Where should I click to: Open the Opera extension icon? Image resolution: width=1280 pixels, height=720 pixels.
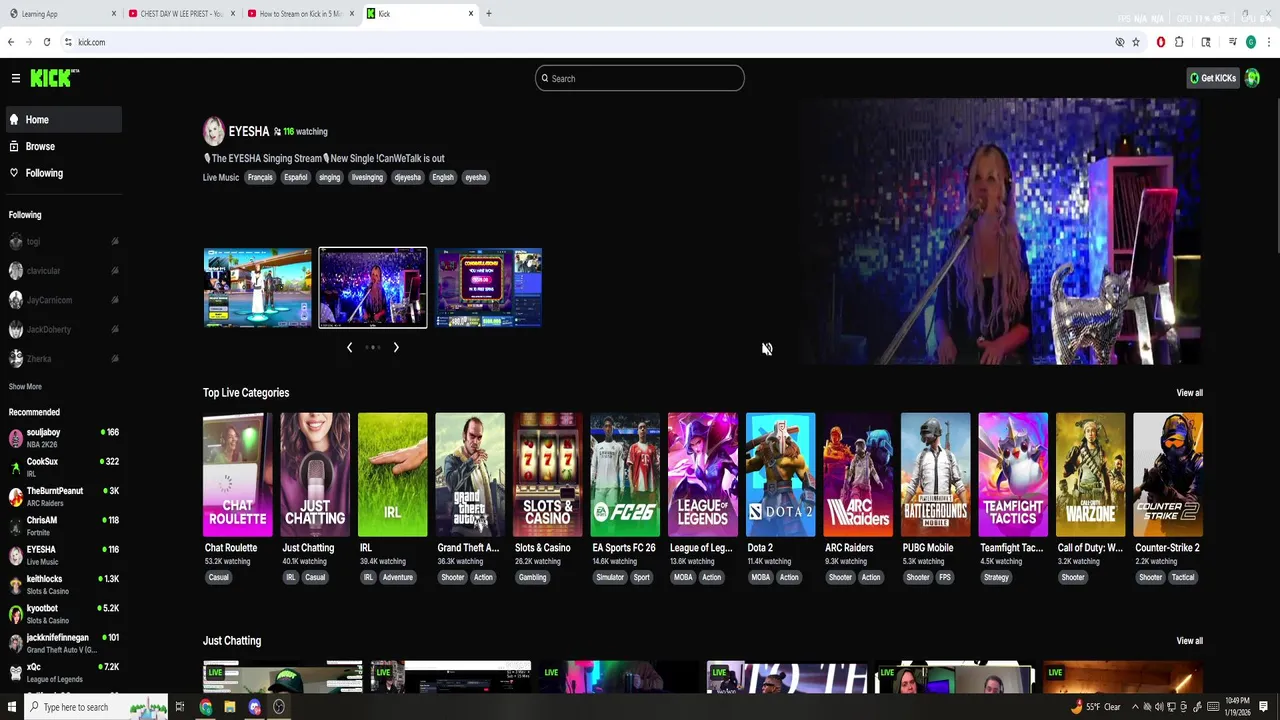1161,42
